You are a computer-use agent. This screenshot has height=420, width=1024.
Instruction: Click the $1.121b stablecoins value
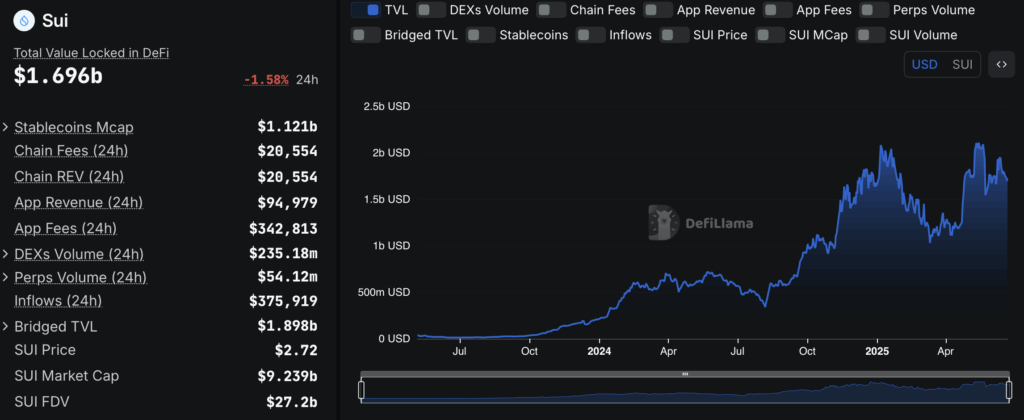[x=287, y=127]
